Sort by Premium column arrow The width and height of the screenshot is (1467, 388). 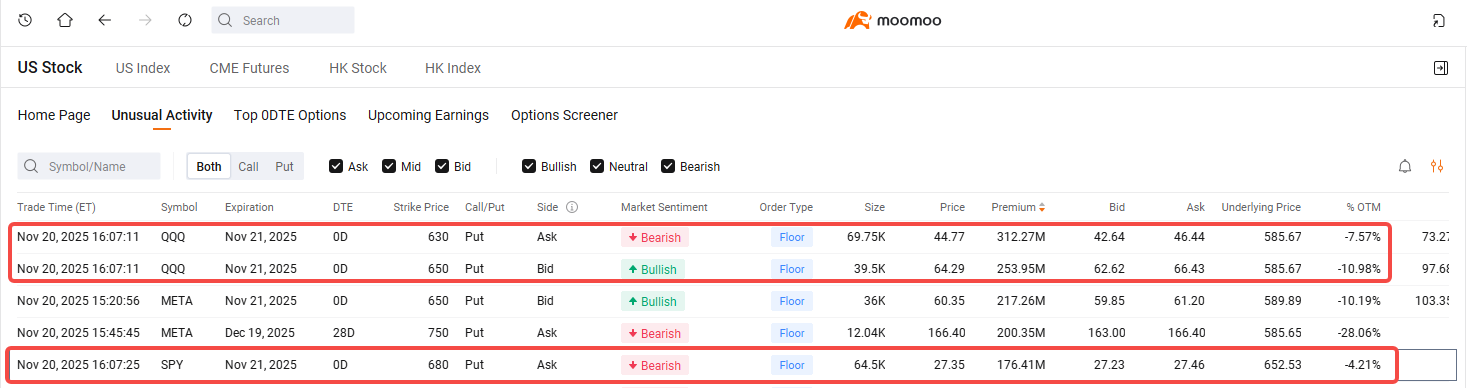[x=1042, y=208]
